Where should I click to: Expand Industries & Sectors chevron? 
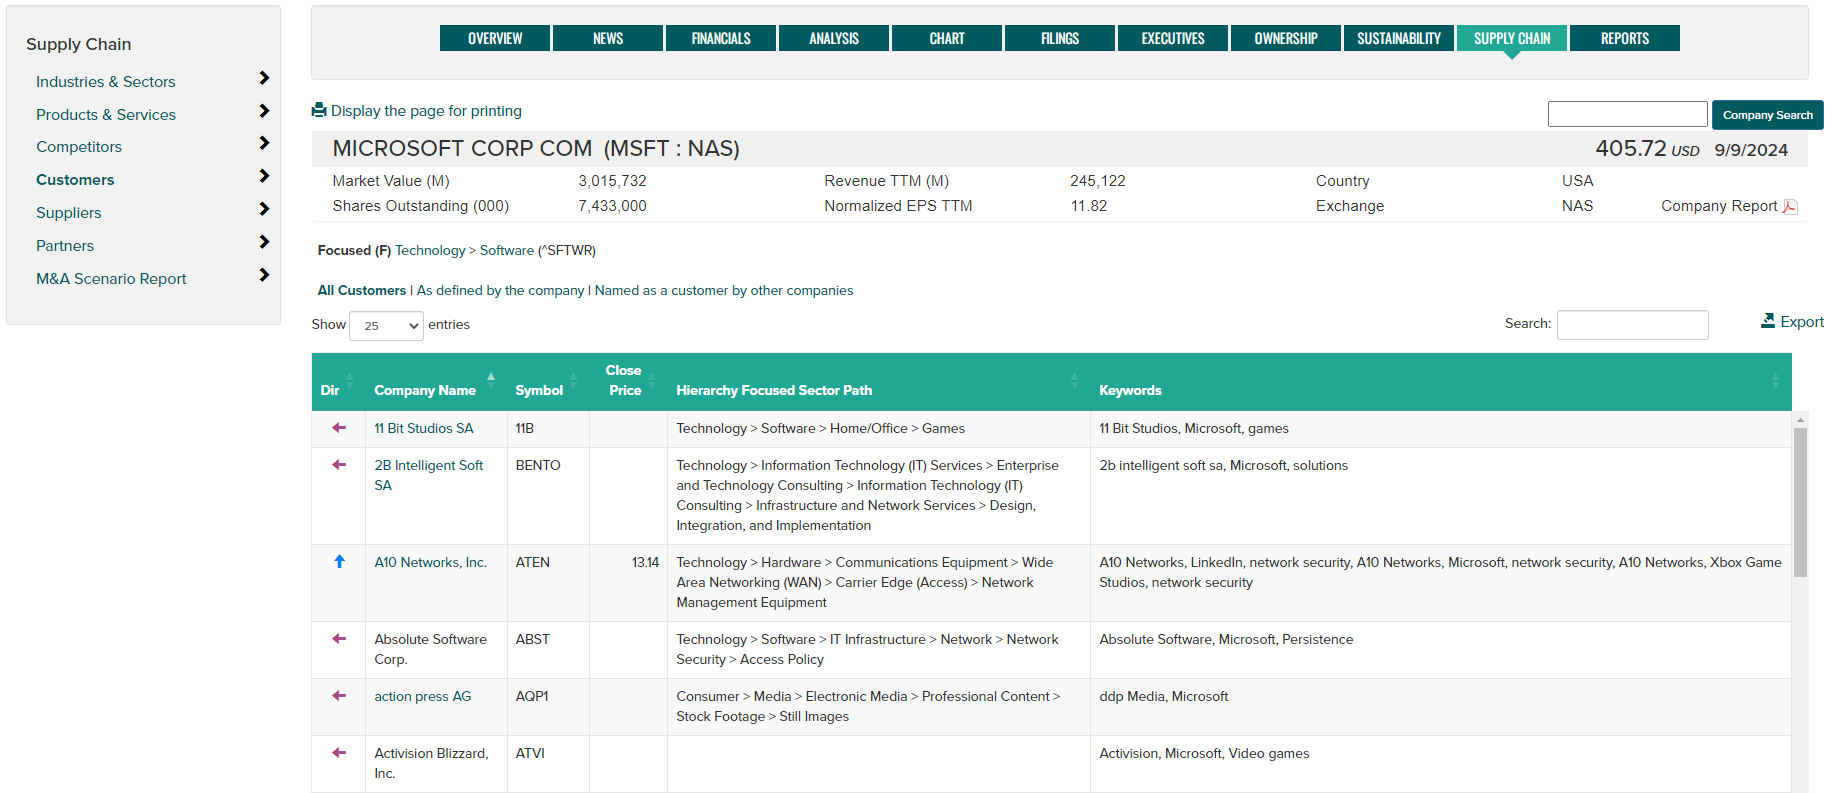point(264,78)
